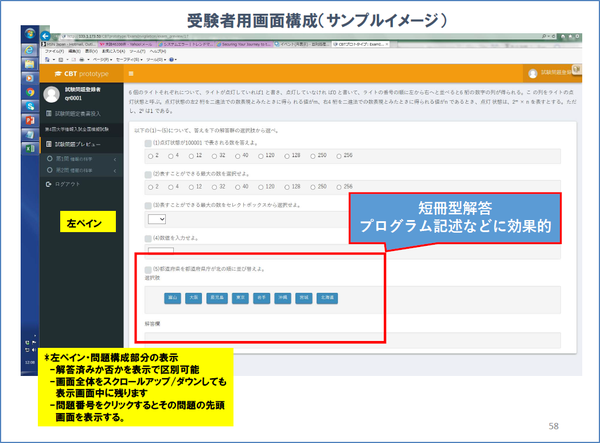Click the header user avatar at top right

(x=533, y=73)
